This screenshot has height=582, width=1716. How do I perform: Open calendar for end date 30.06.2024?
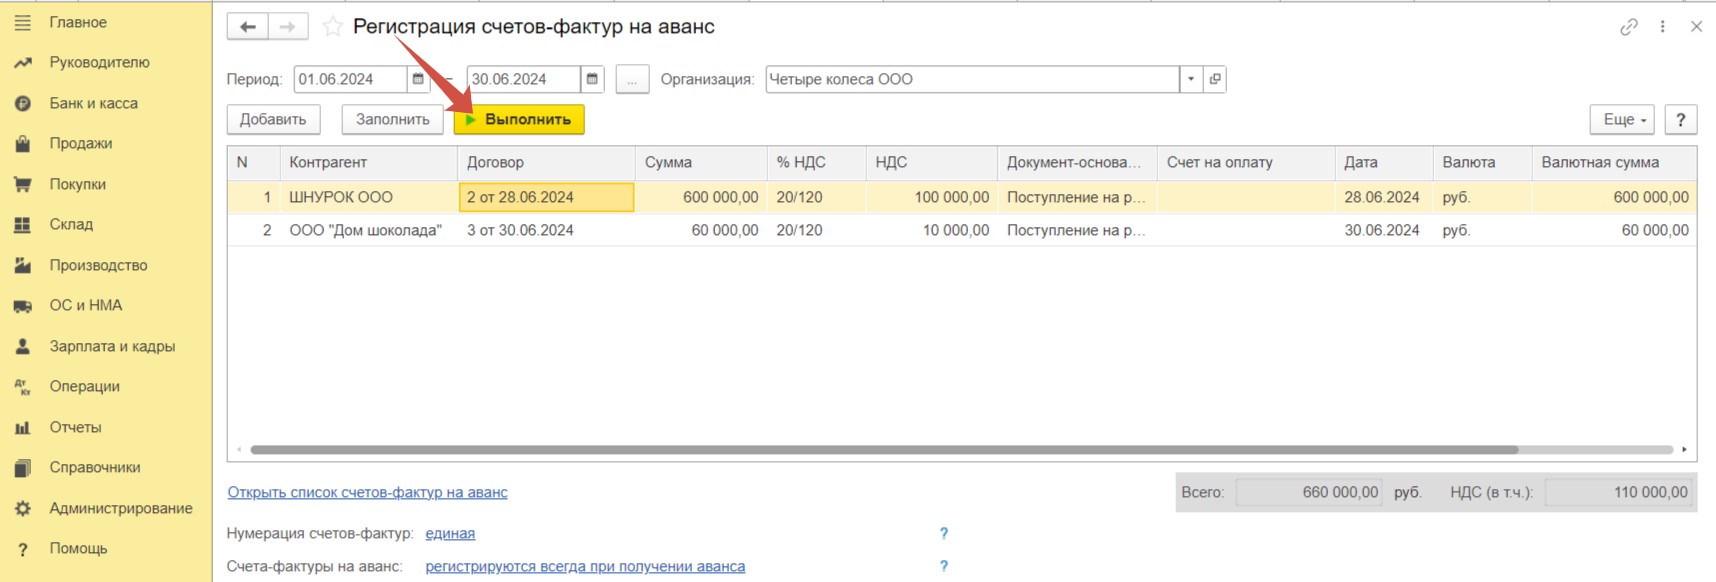pos(592,79)
